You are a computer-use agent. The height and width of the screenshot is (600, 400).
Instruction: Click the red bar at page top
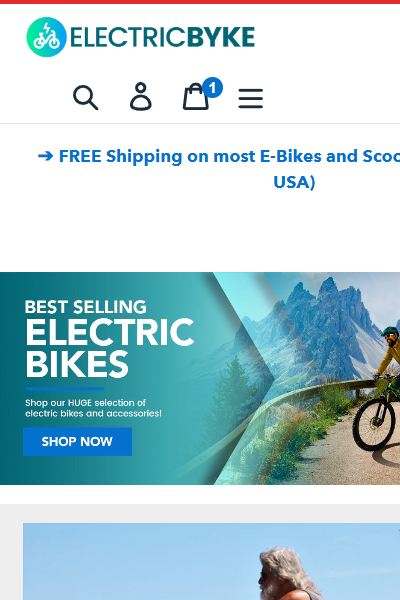coord(200,2)
